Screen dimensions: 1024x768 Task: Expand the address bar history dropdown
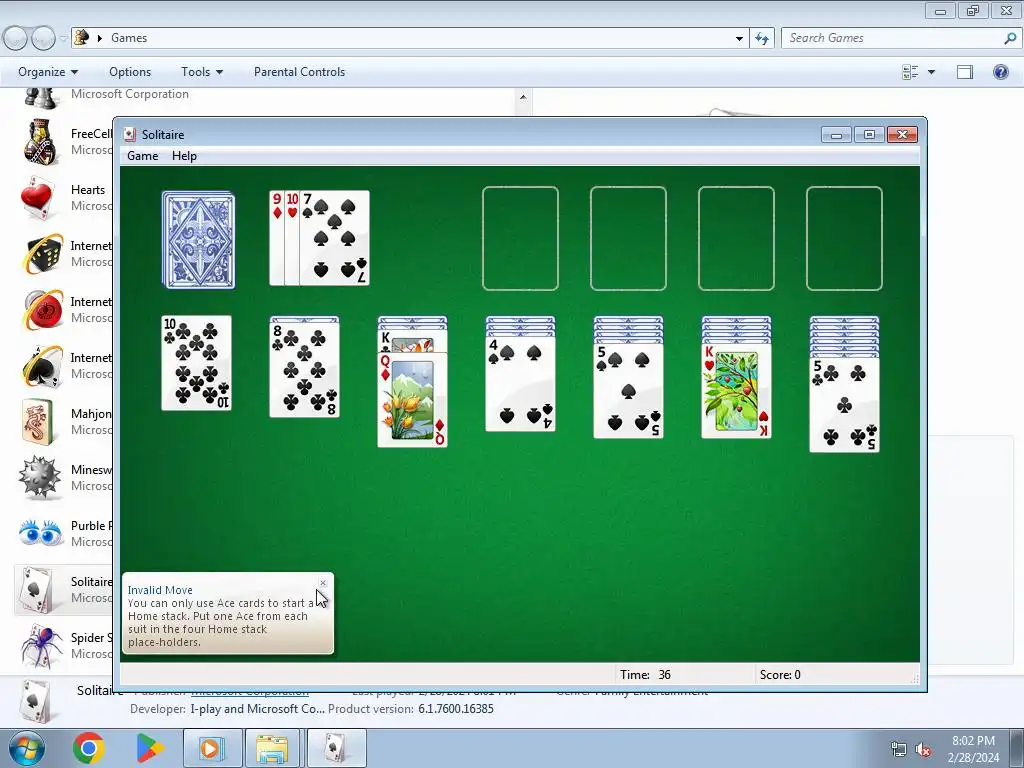pos(739,38)
